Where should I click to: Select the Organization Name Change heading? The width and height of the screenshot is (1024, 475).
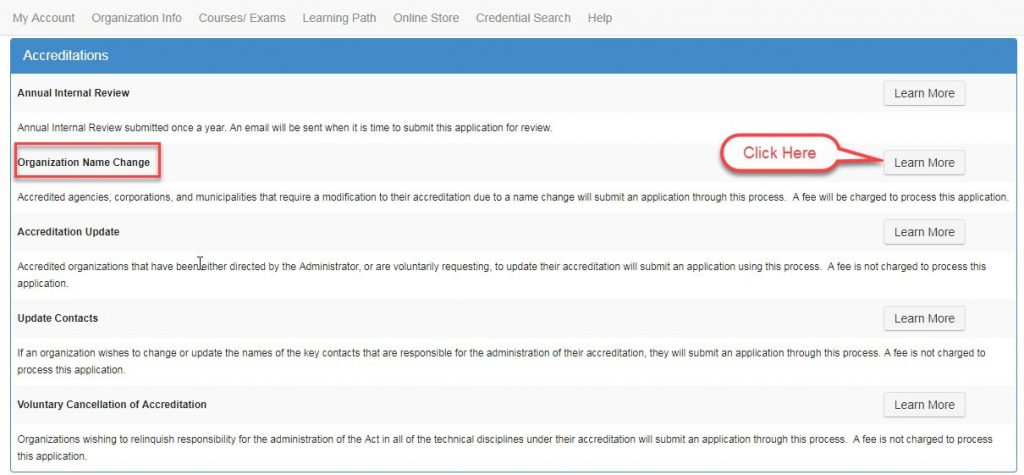point(84,162)
